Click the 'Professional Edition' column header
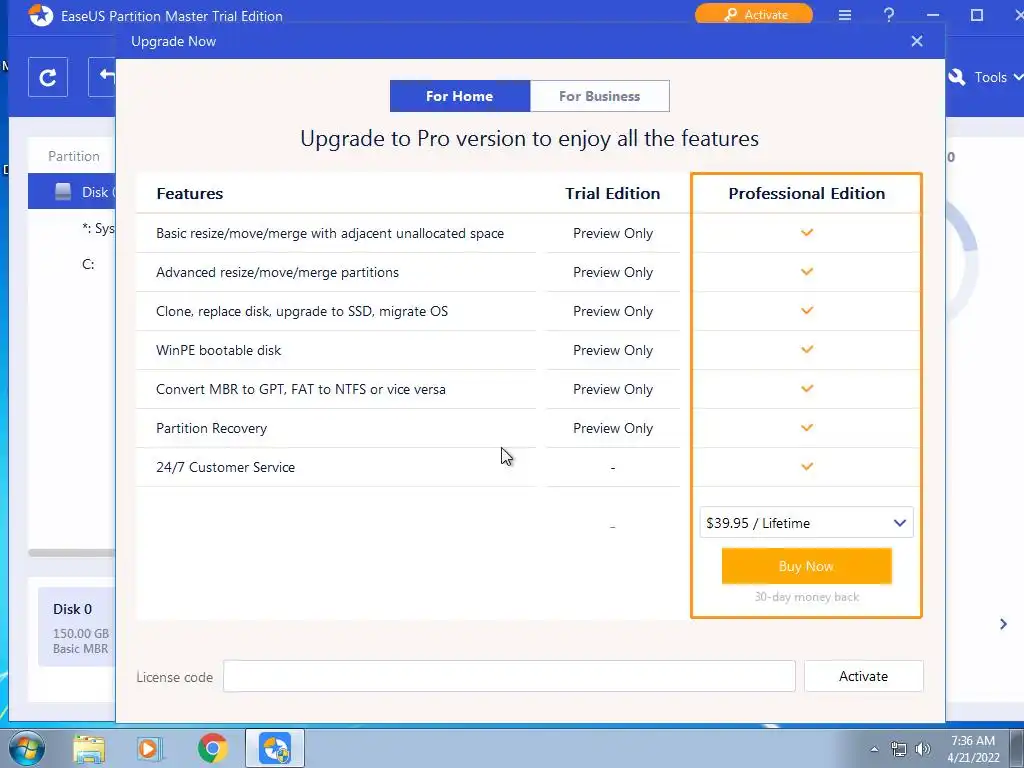Viewport: 1024px width, 768px height. [807, 193]
